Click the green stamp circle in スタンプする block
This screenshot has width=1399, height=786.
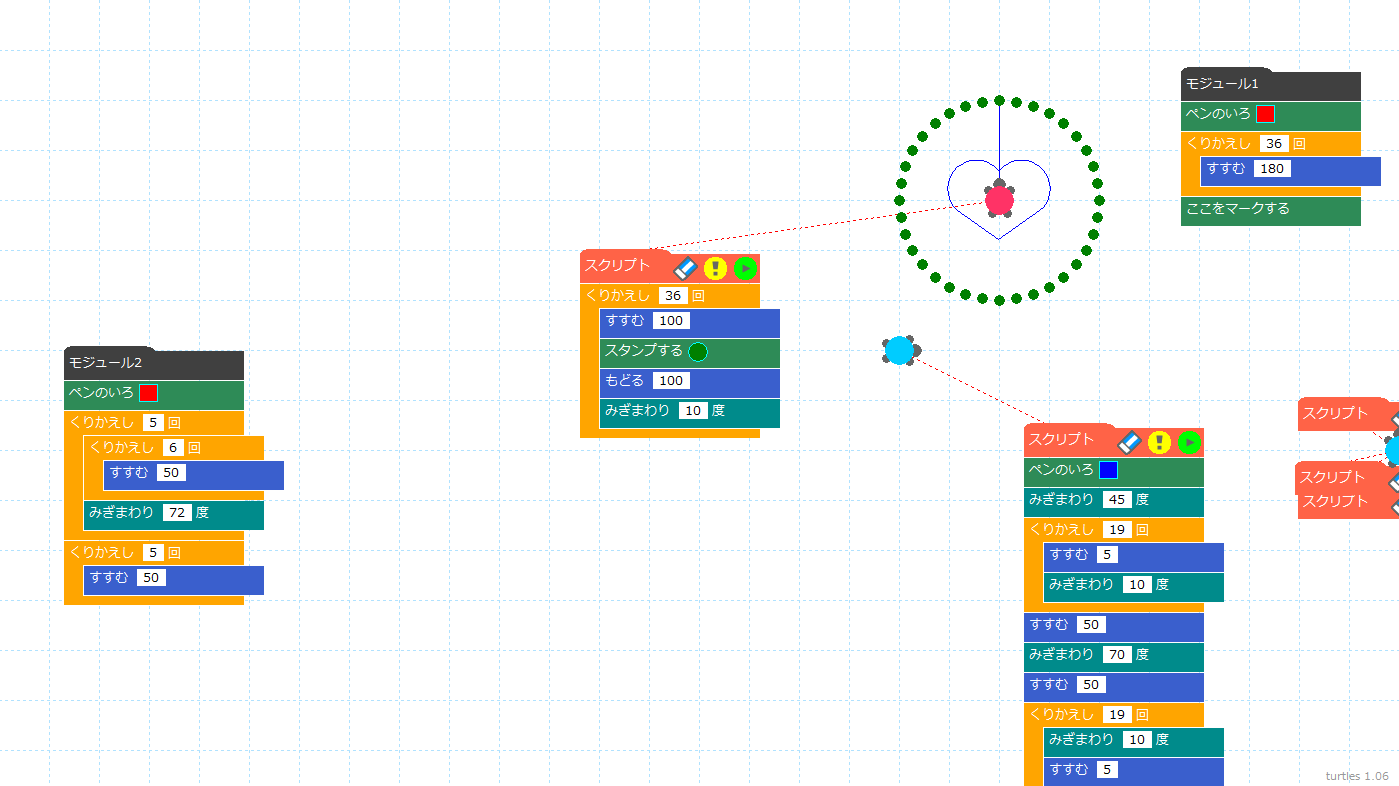(698, 352)
